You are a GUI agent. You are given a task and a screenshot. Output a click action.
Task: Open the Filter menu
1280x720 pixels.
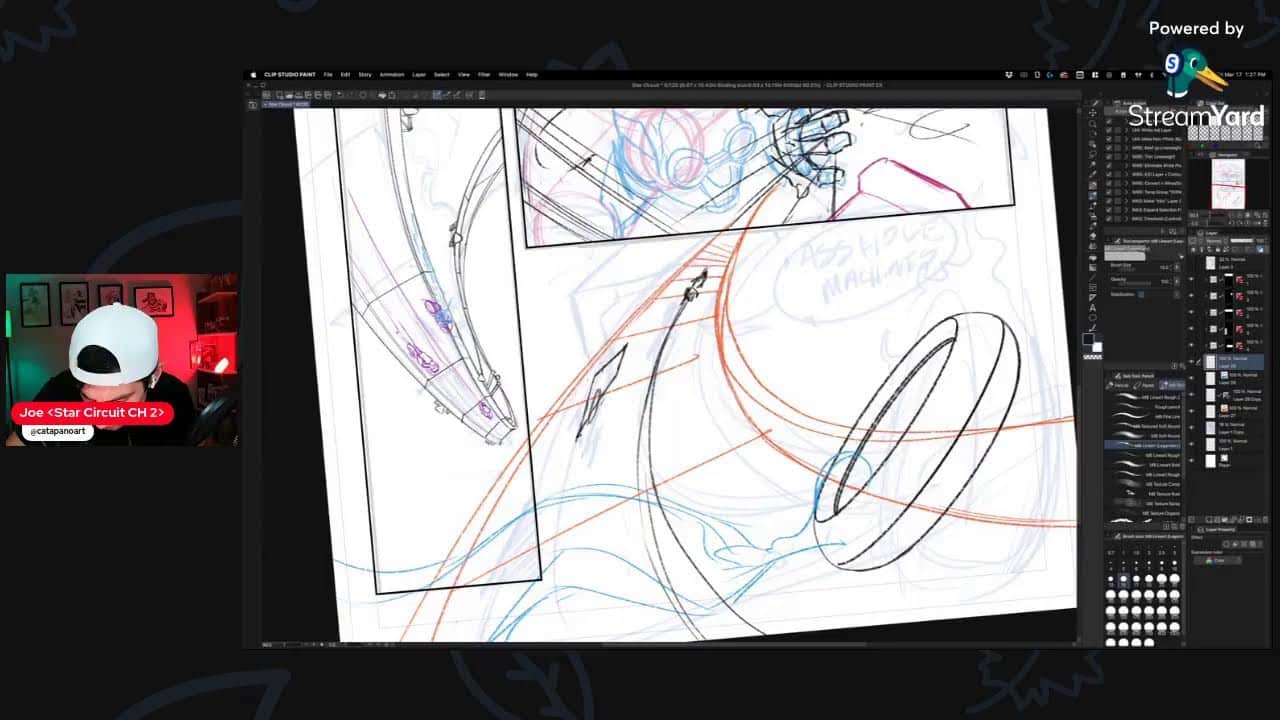point(484,74)
